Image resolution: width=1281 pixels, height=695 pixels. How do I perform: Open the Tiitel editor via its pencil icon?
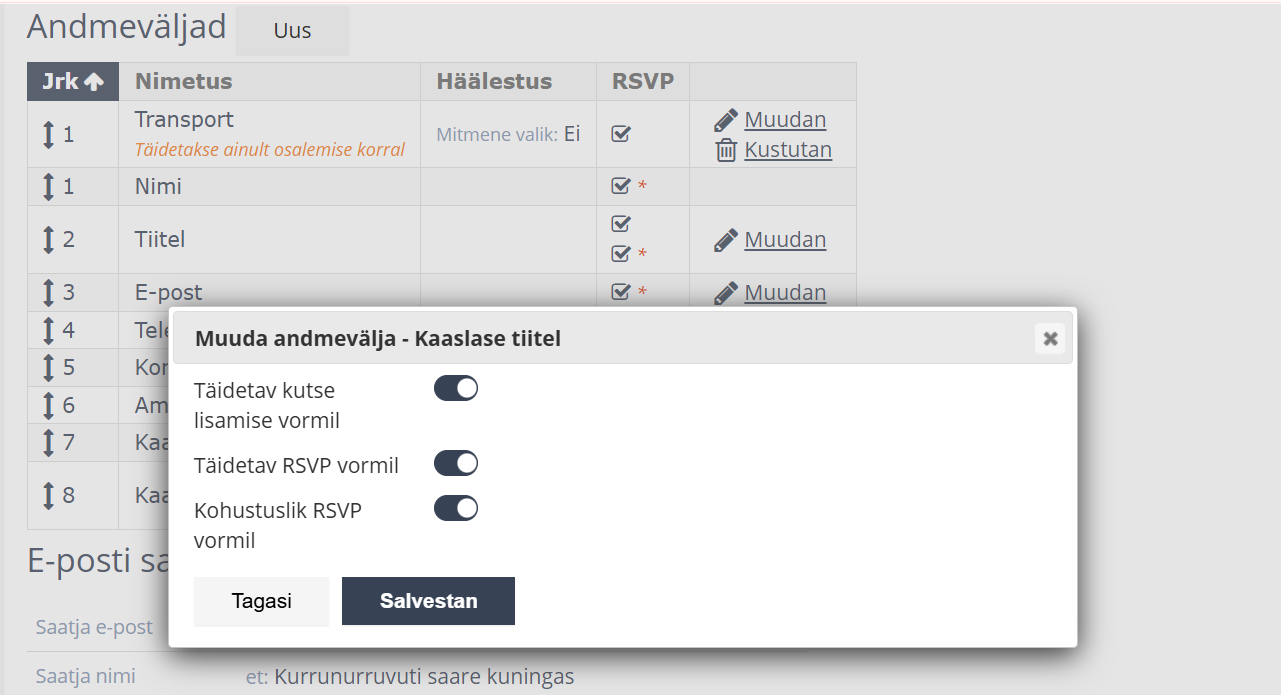tap(725, 239)
